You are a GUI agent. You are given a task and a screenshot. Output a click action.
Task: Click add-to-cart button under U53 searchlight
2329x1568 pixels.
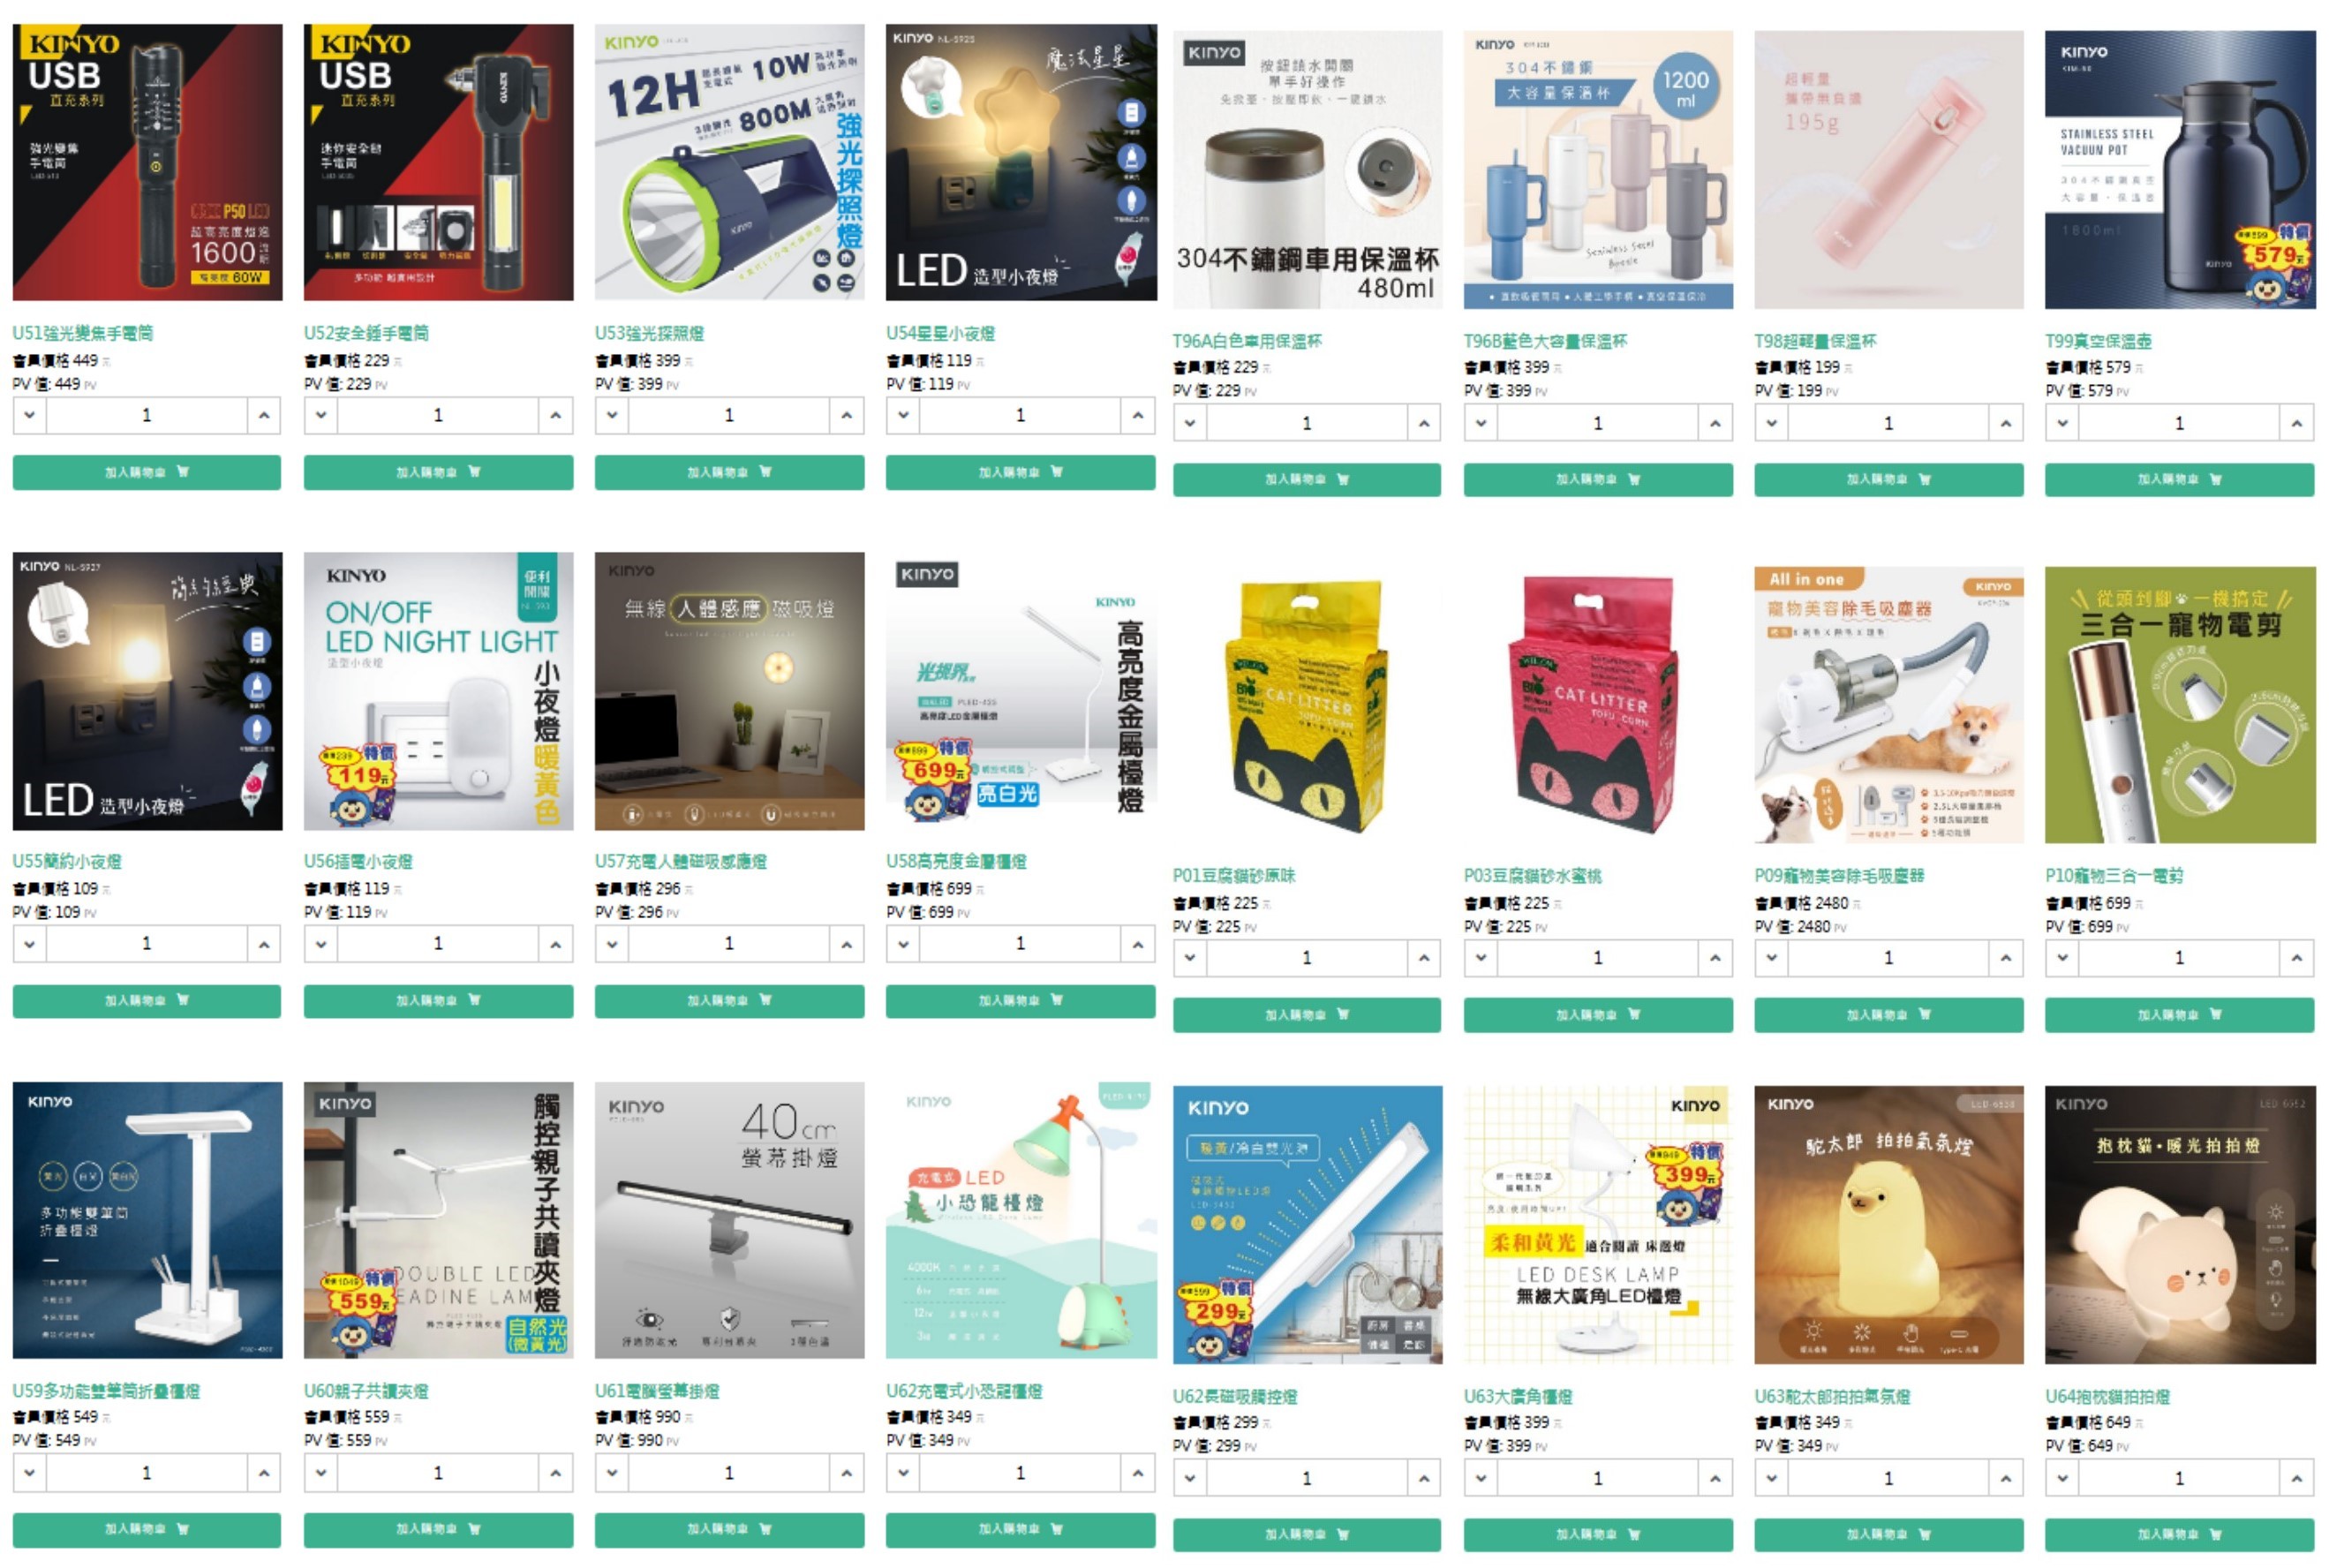point(729,472)
